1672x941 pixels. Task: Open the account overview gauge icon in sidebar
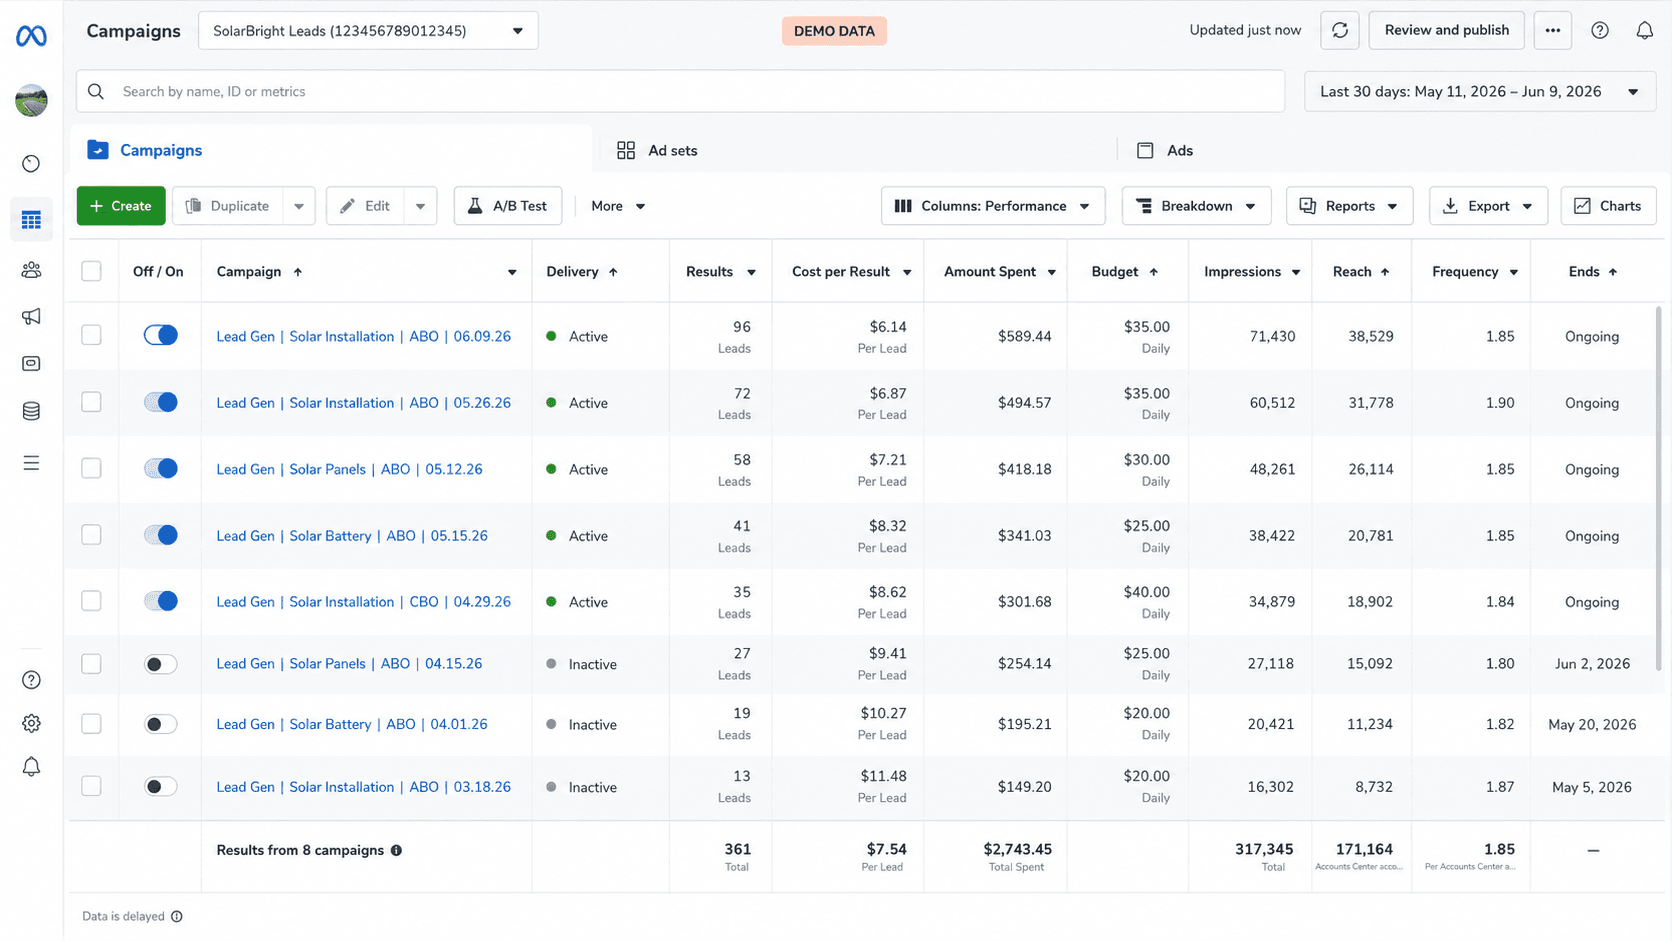coord(31,164)
